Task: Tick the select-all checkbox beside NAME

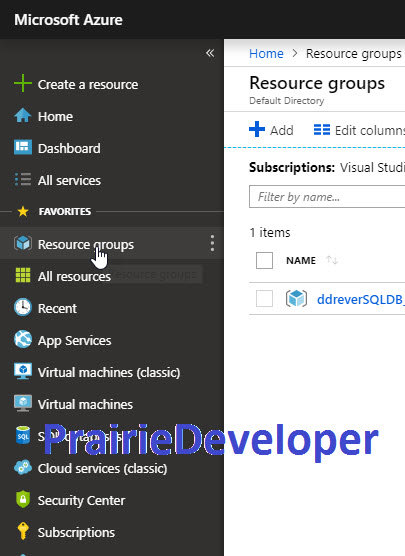Action: (x=264, y=260)
